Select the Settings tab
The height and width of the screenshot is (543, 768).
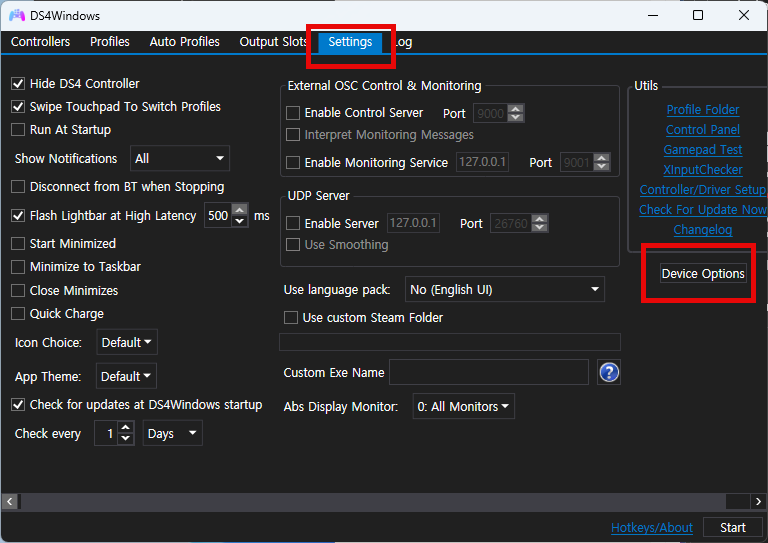click(x=350, y=42)
